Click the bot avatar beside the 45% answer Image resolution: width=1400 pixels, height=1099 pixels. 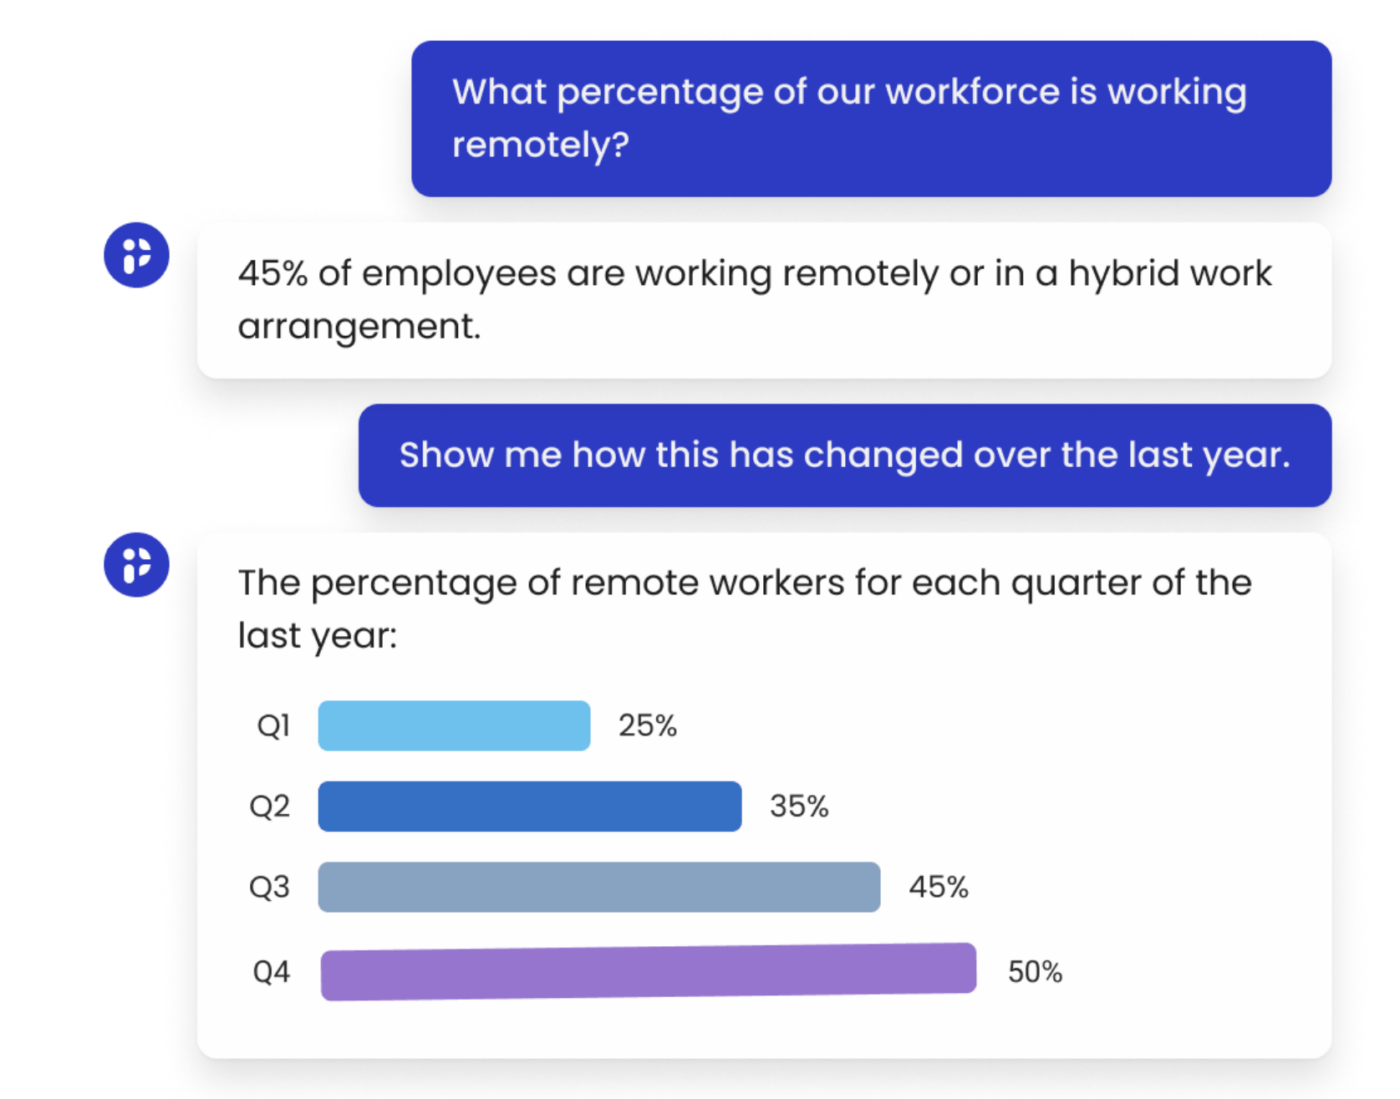point(136,255)
